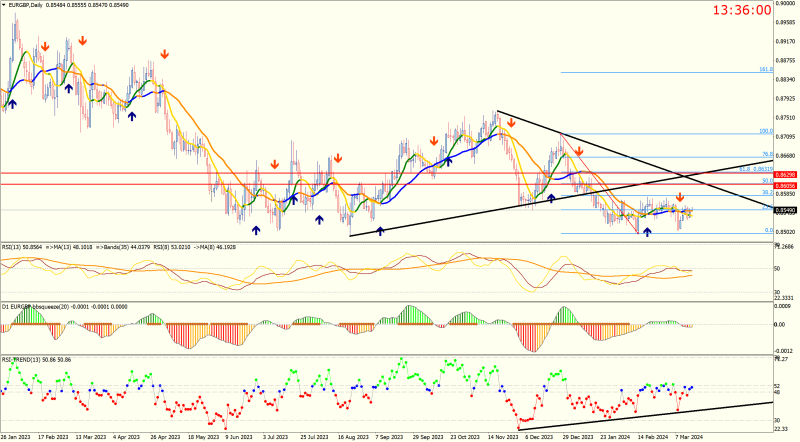Click the 14 Nov 2023 date label
The image size is (800, 442).
(x=502, y=437)
